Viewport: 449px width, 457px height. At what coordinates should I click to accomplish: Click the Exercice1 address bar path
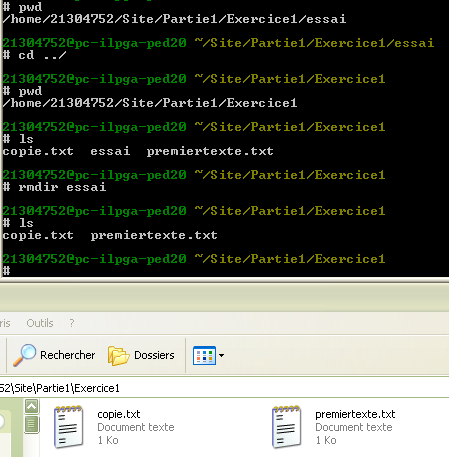[x=60, y=388]
